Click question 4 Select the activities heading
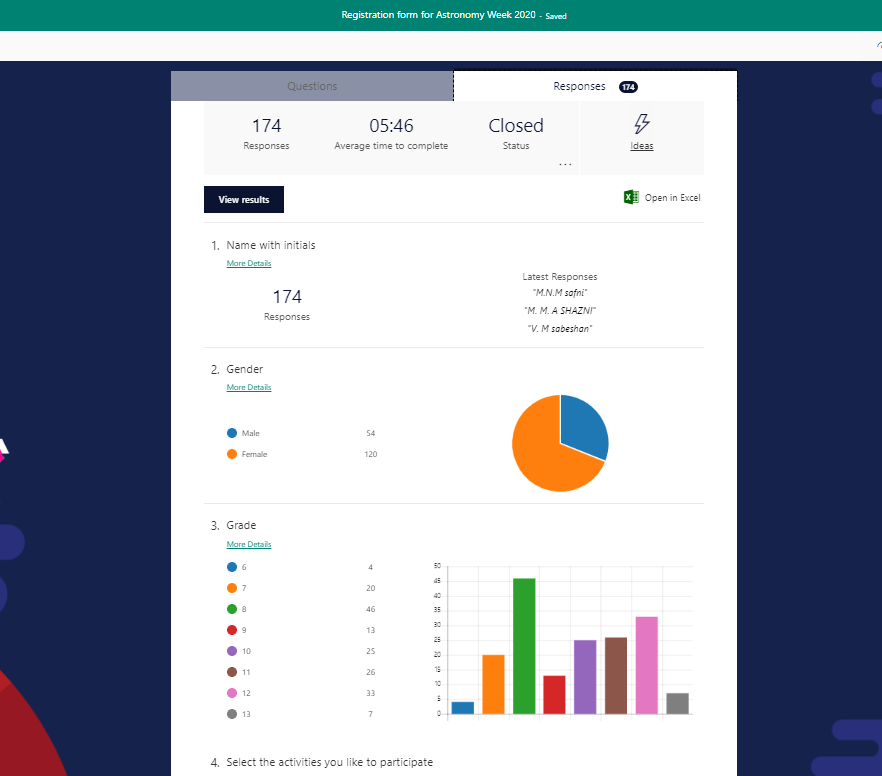 (x=330, y=762)
